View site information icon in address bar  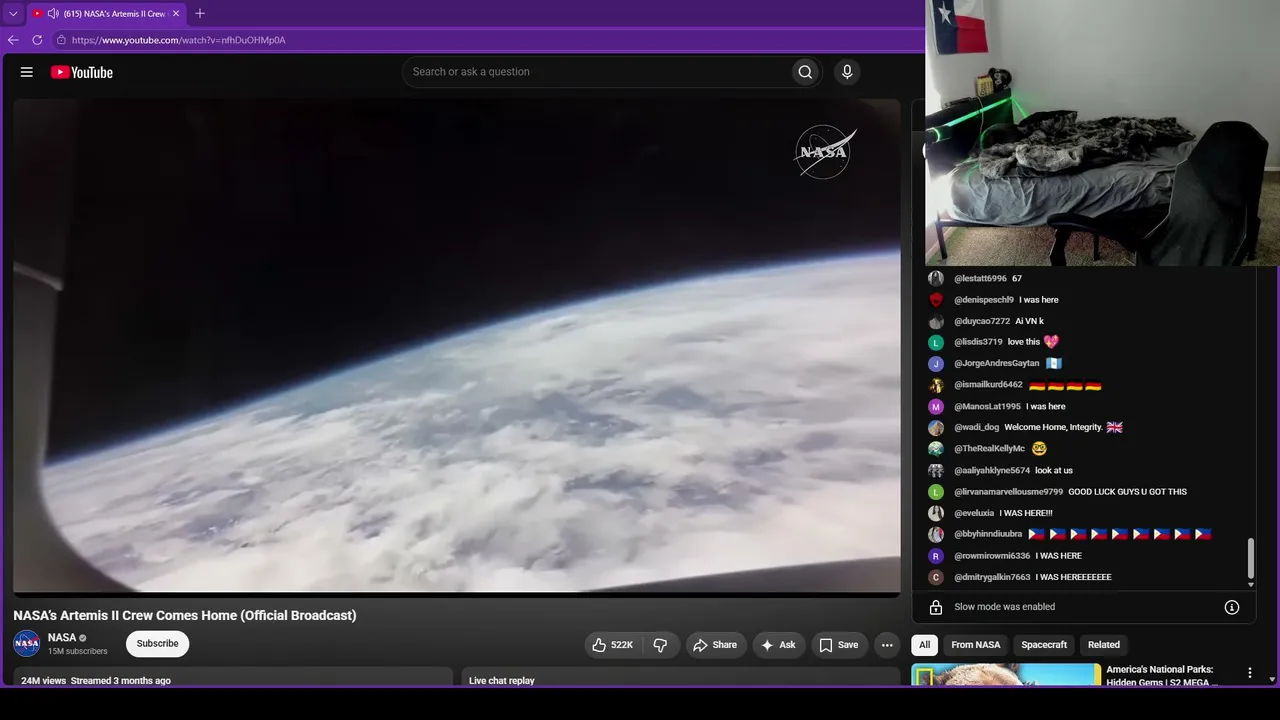point(61,40)
